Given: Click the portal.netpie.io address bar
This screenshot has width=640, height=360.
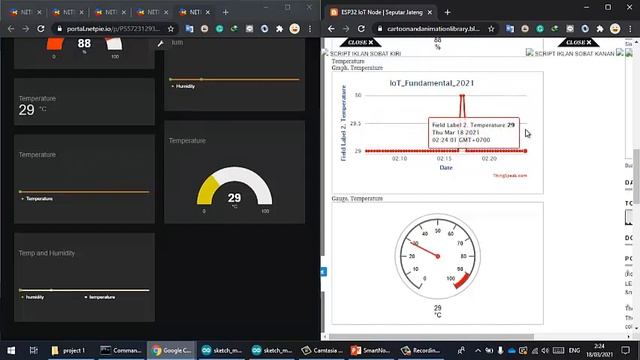Looking at the screenshot, I should pyautogui.click(x=113, y=29).
